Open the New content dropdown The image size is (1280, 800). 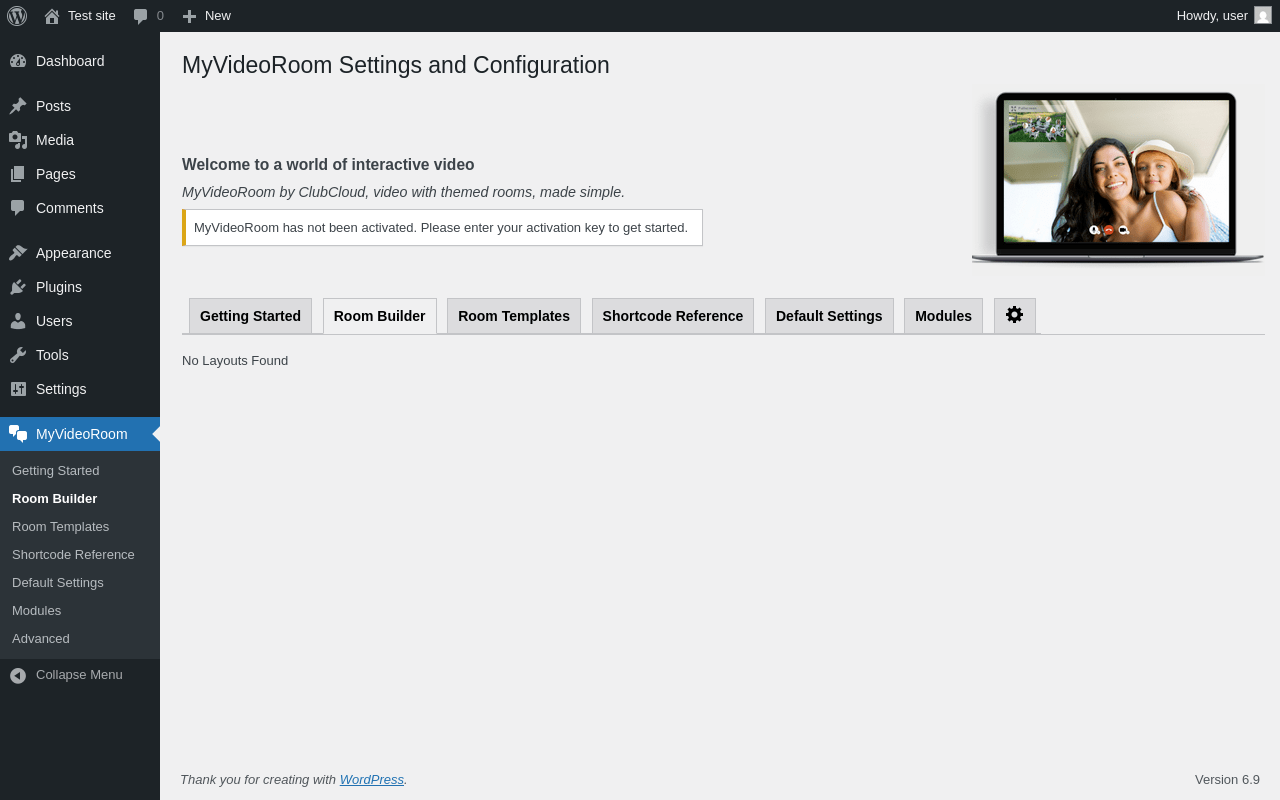(207, 16)
